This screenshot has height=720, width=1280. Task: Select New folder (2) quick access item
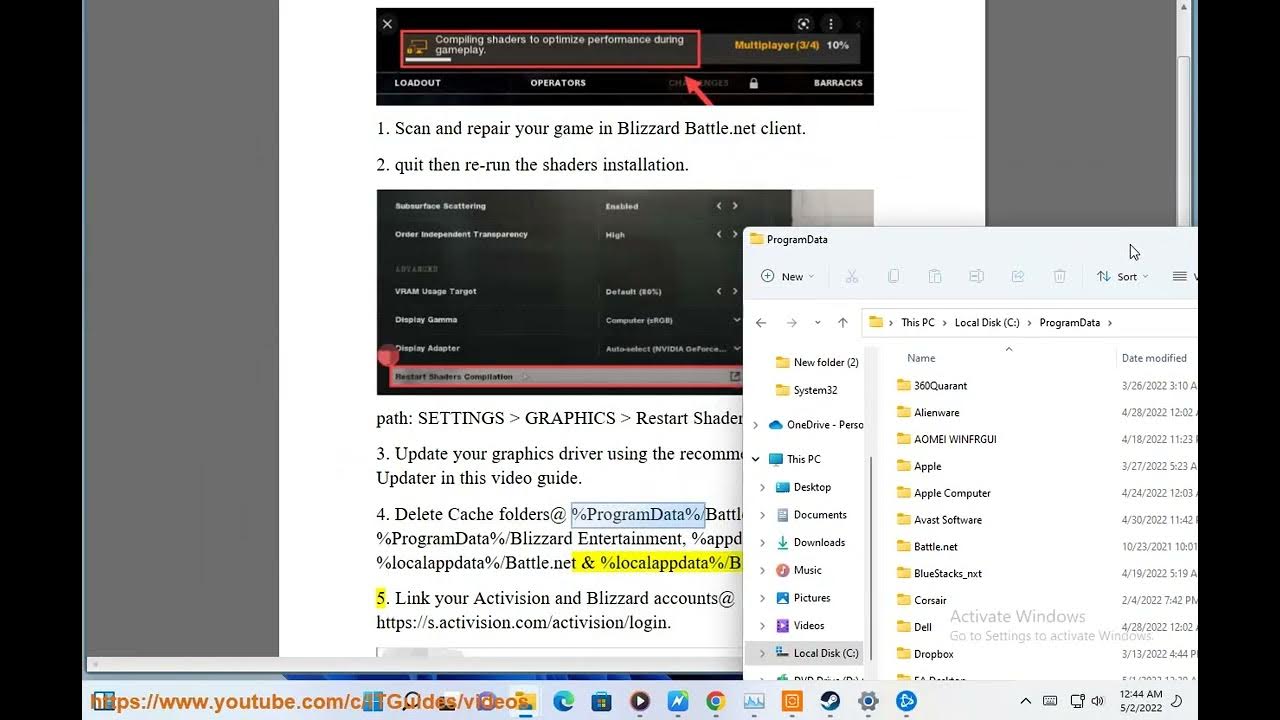point(817,362)
